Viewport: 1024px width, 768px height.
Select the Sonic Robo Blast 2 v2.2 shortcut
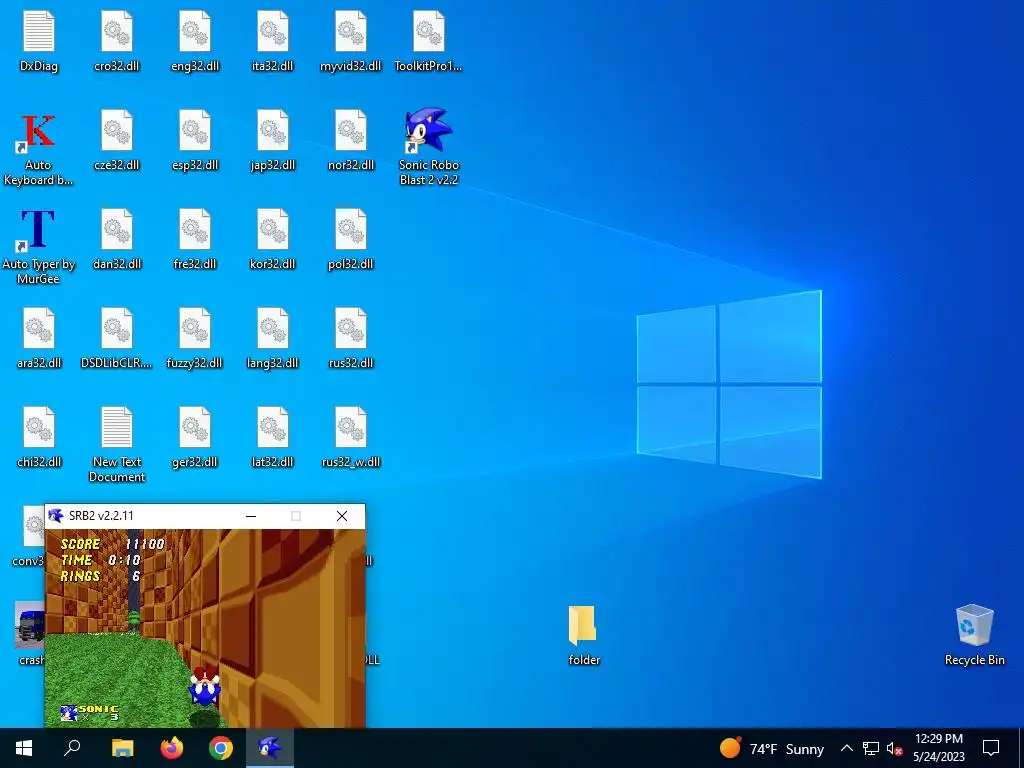tap(428, 131)
